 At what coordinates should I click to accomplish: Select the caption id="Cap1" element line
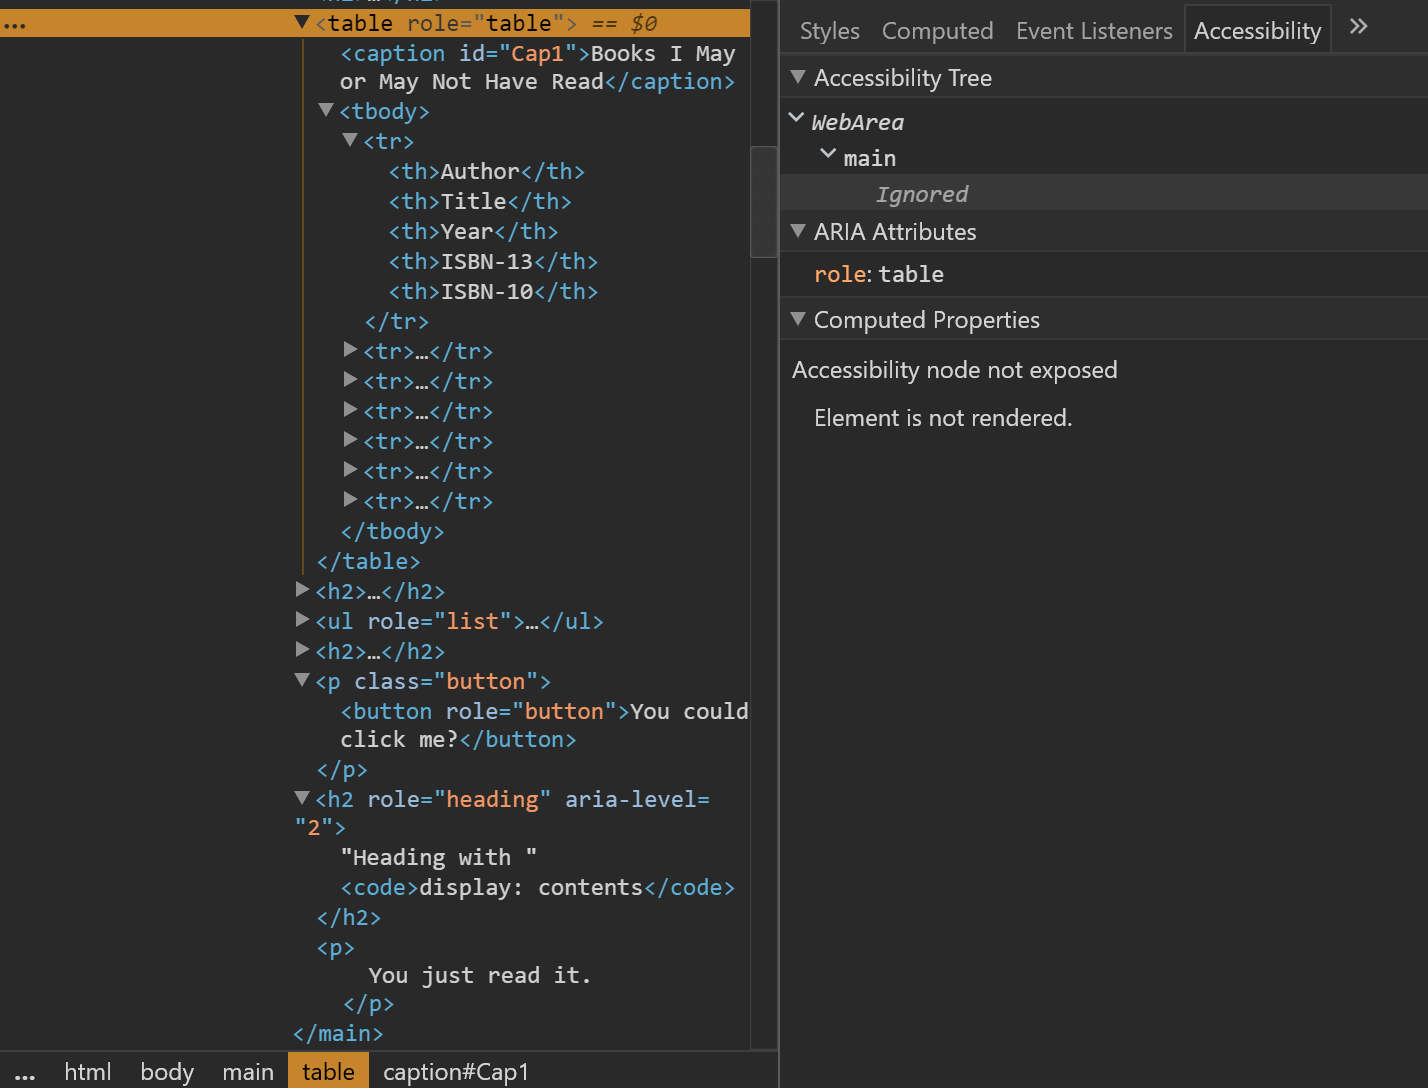tap(538, 67)
